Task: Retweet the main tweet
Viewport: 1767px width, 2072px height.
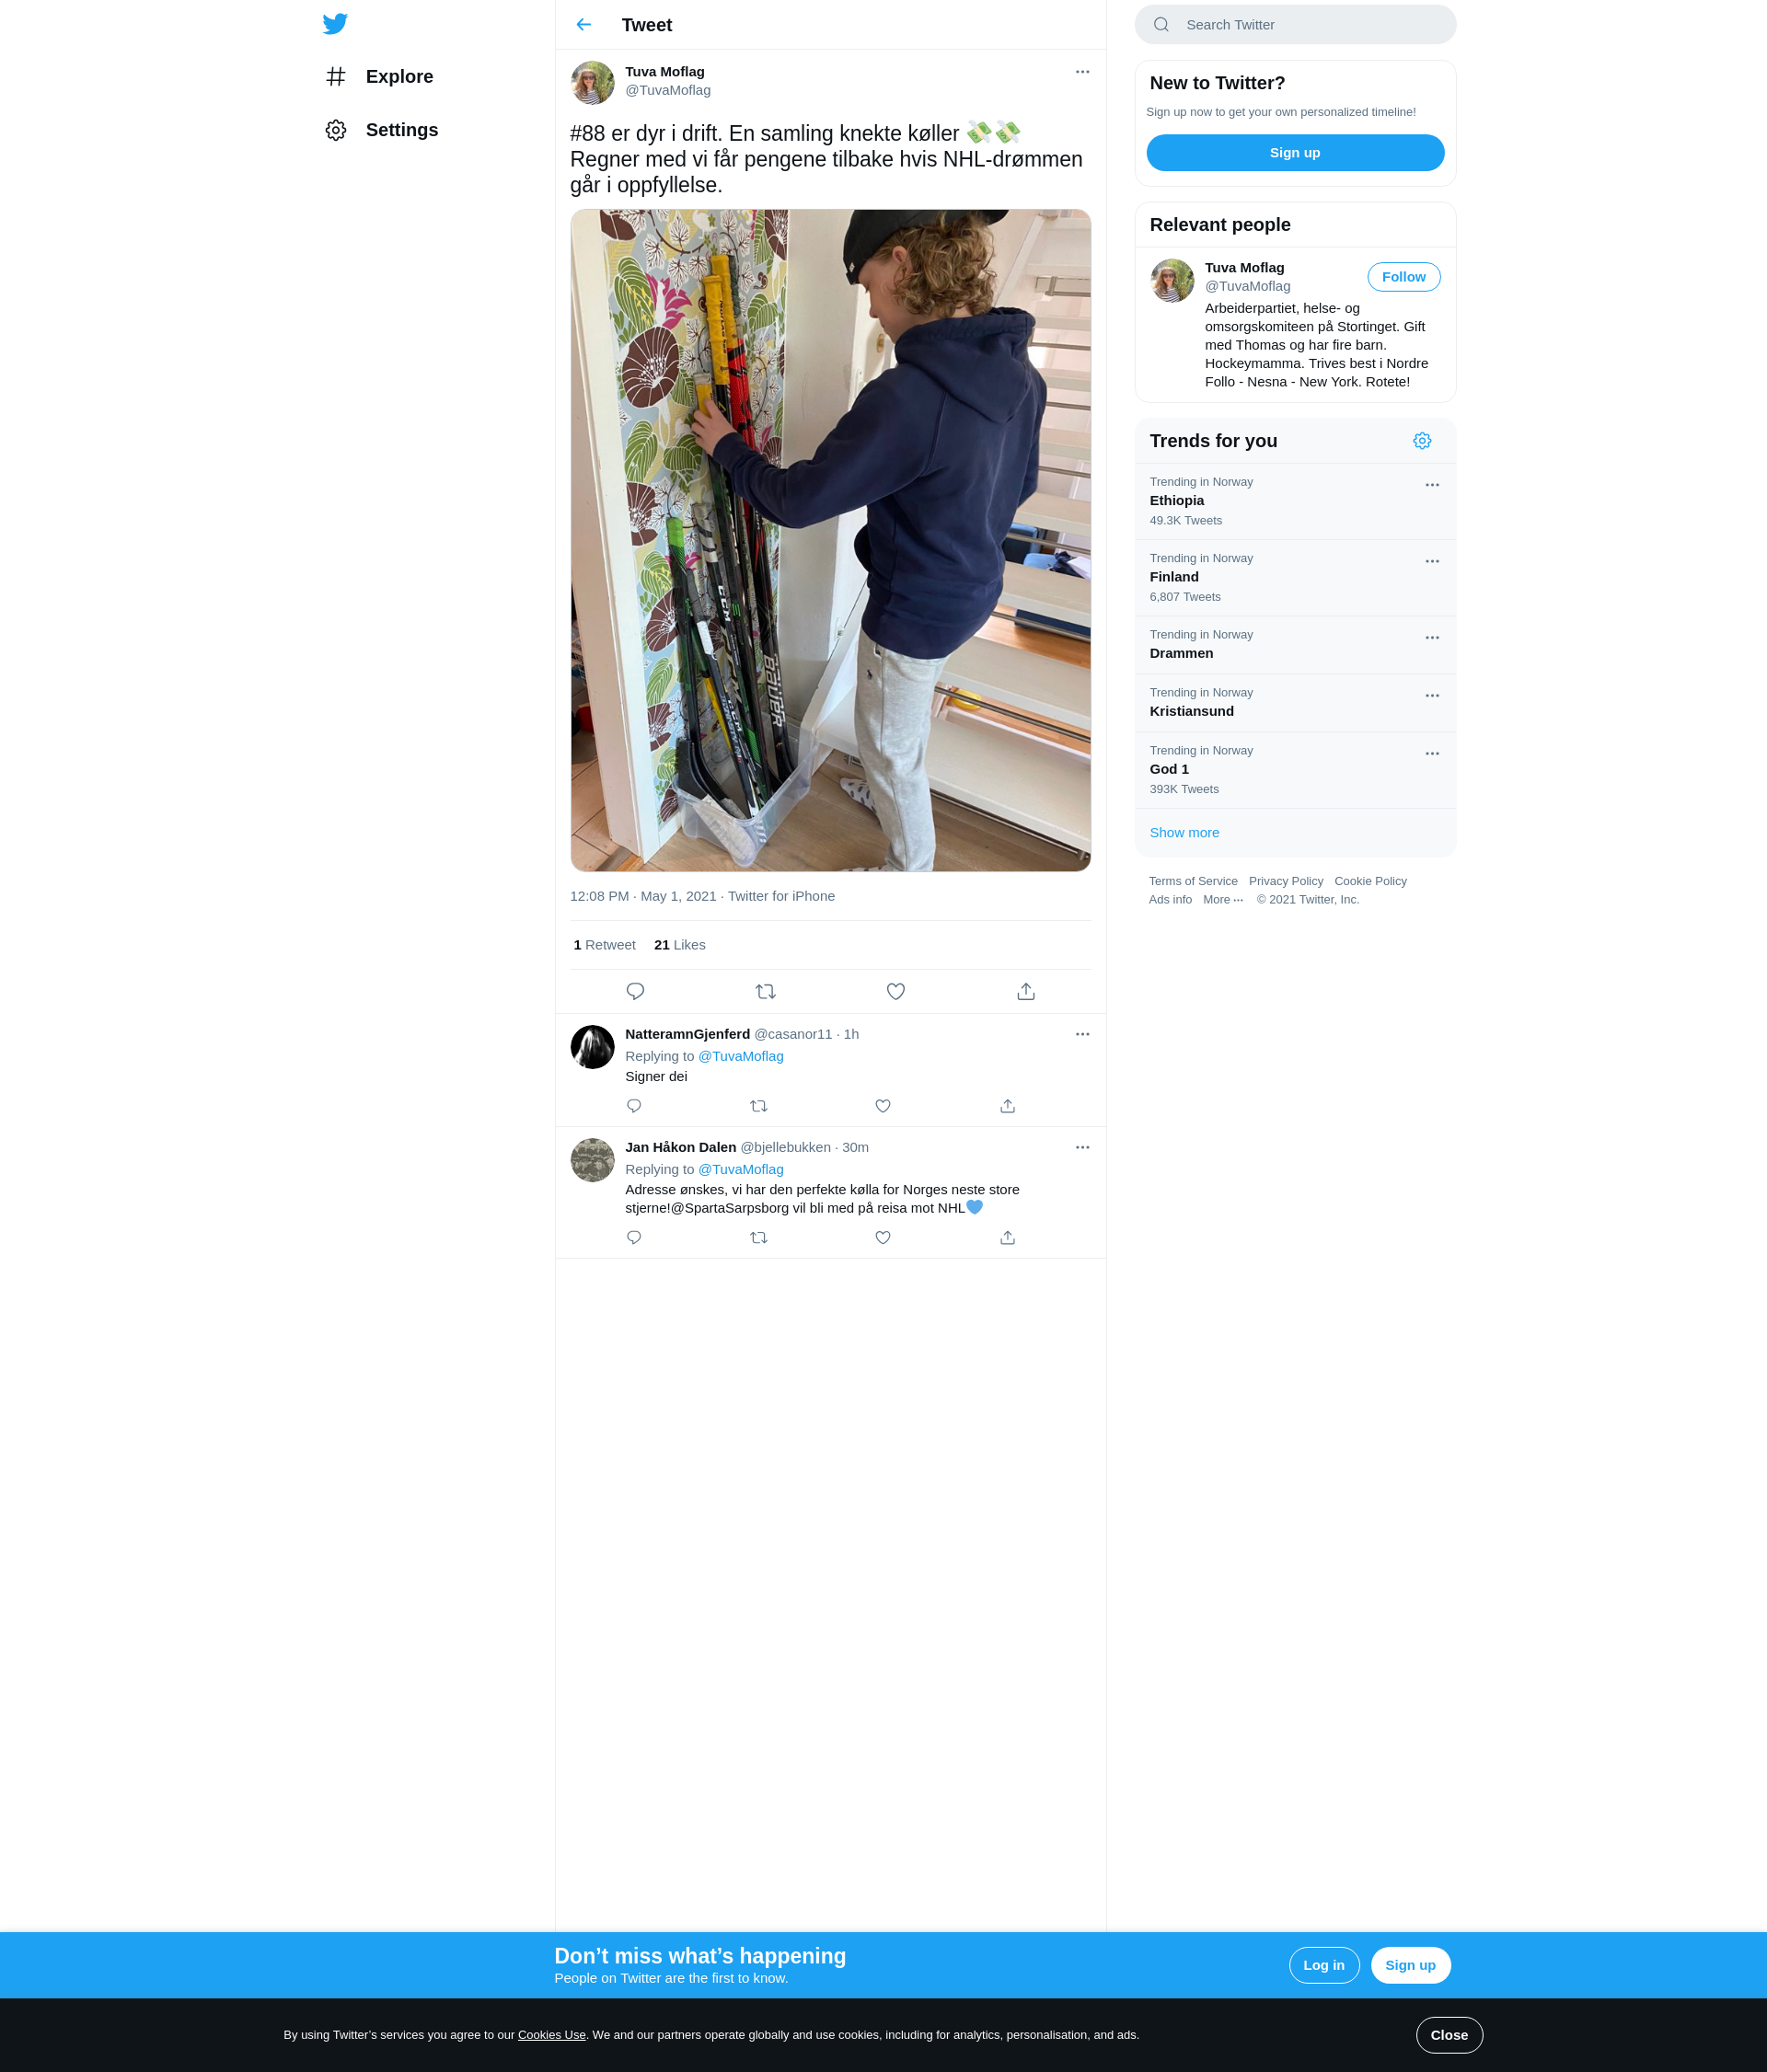Action: coord(765,991)
